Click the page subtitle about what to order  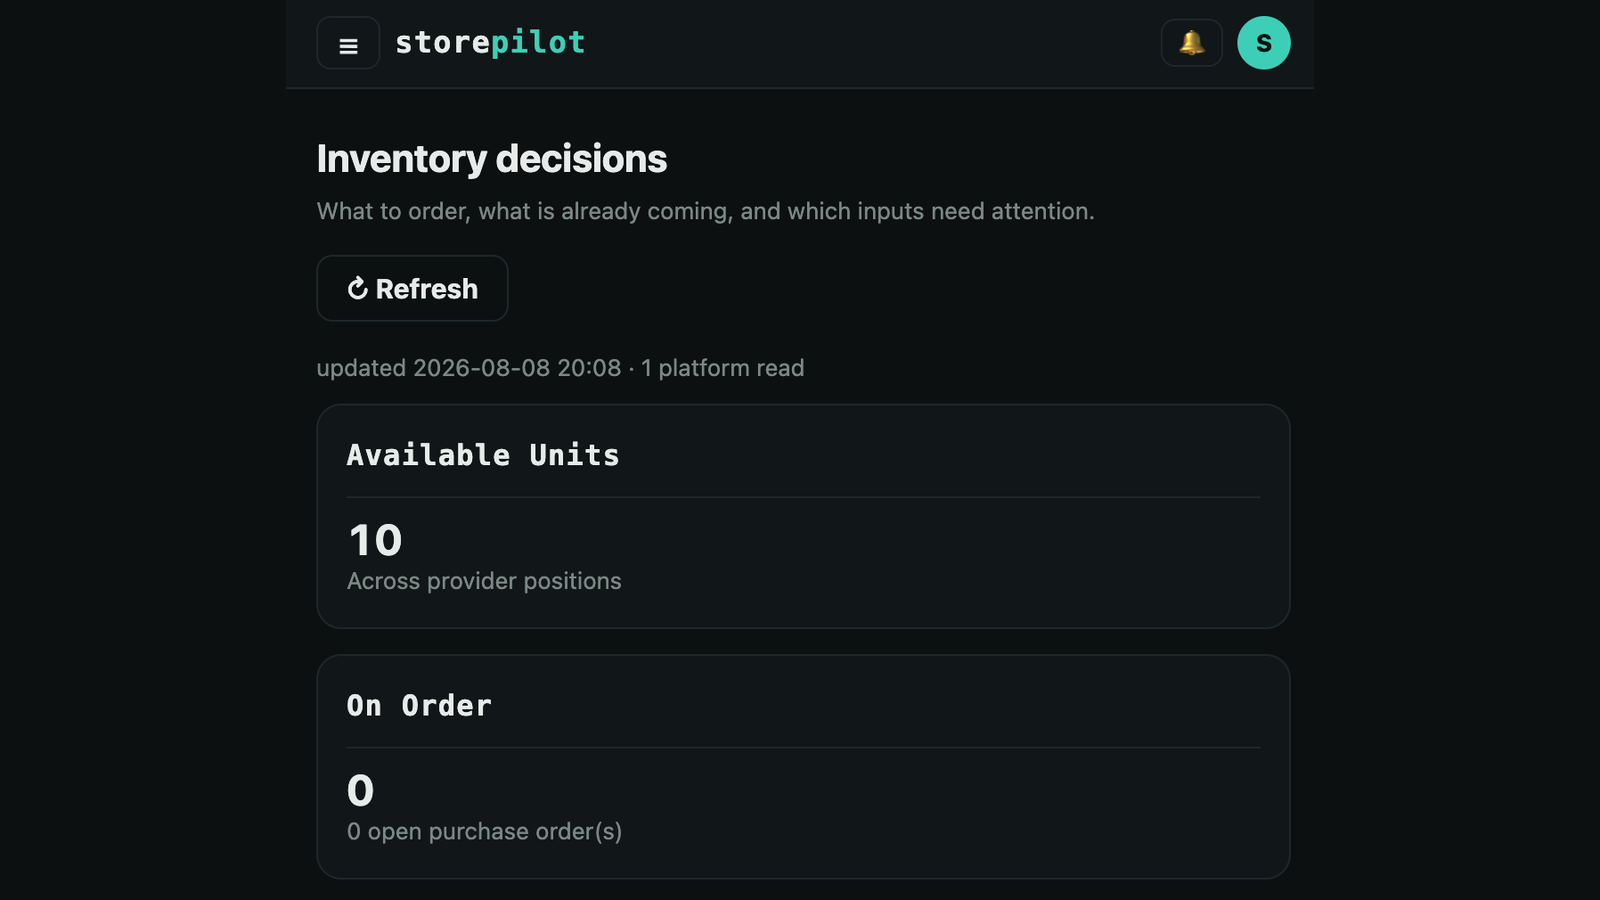click(x=705, y=211)
